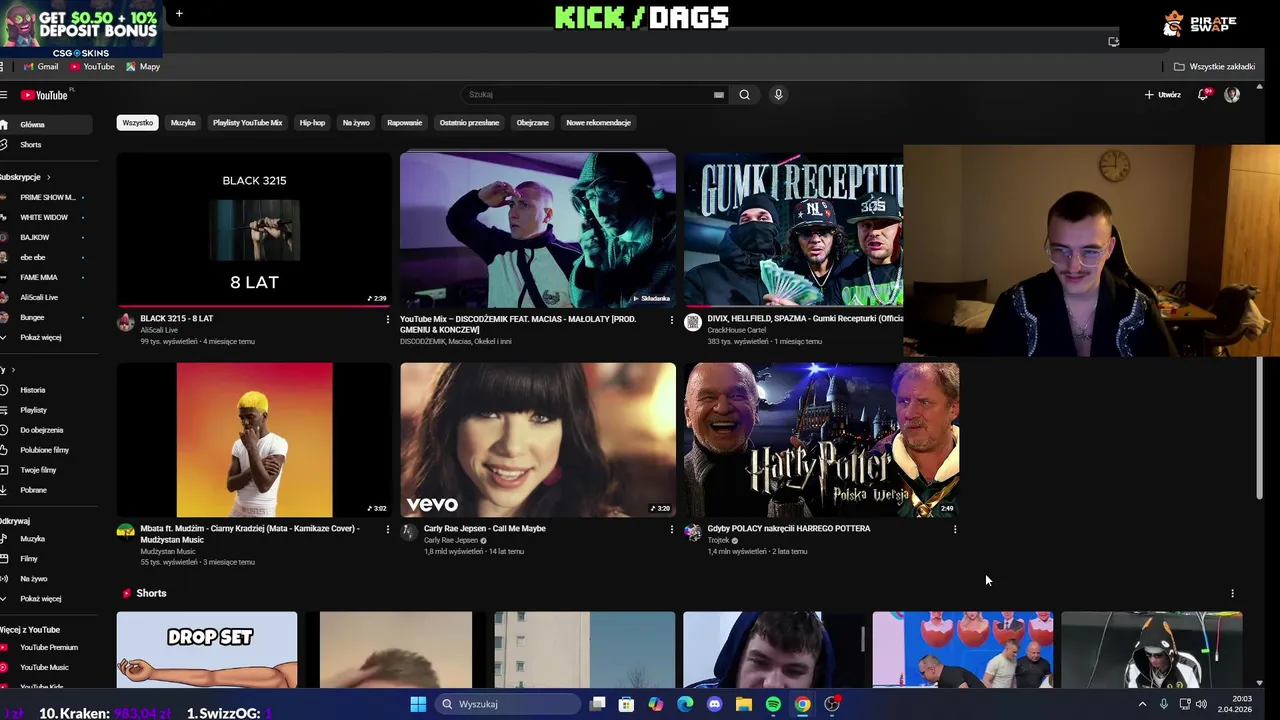Image resolution: width=1280 pixels, height=720 pixels.
Task: Select the Obejrzane filter chip
Action: pyautogui.click(x=532, y=123)
